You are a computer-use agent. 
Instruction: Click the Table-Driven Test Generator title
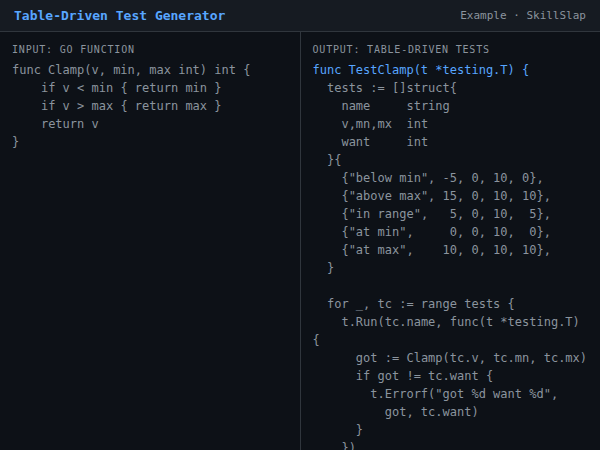coord(119,16)
